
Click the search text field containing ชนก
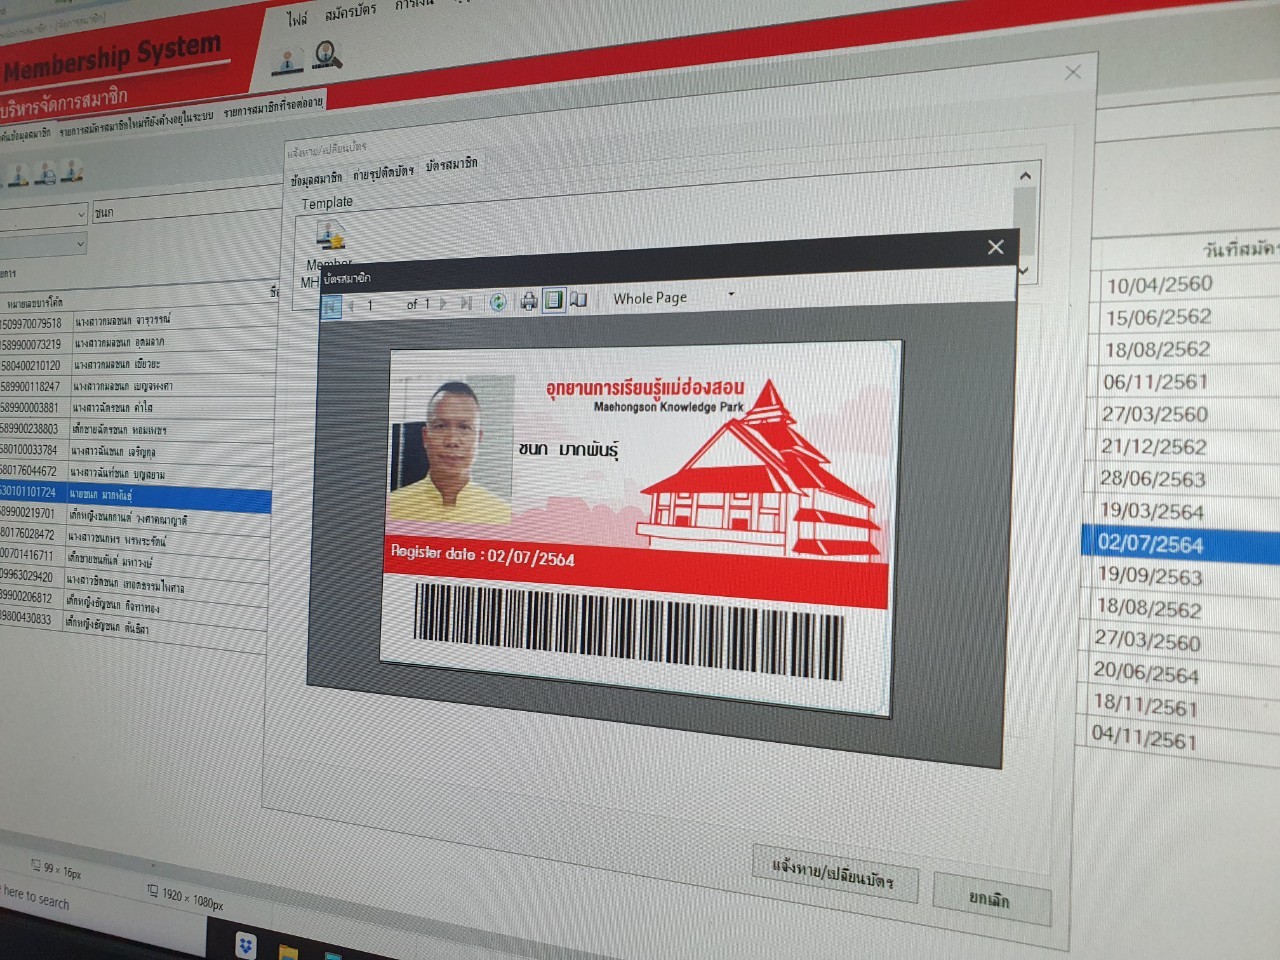pyautogui.click(x=180, y=208)
